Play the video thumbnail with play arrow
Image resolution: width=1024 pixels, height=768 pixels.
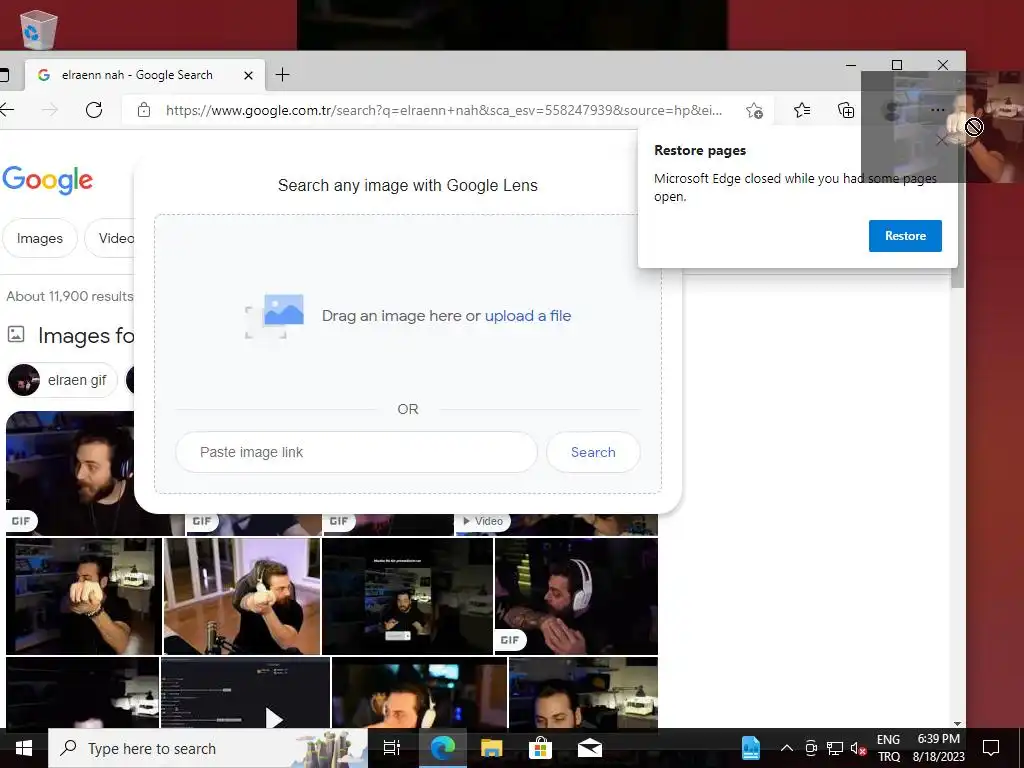pos(246,692)
